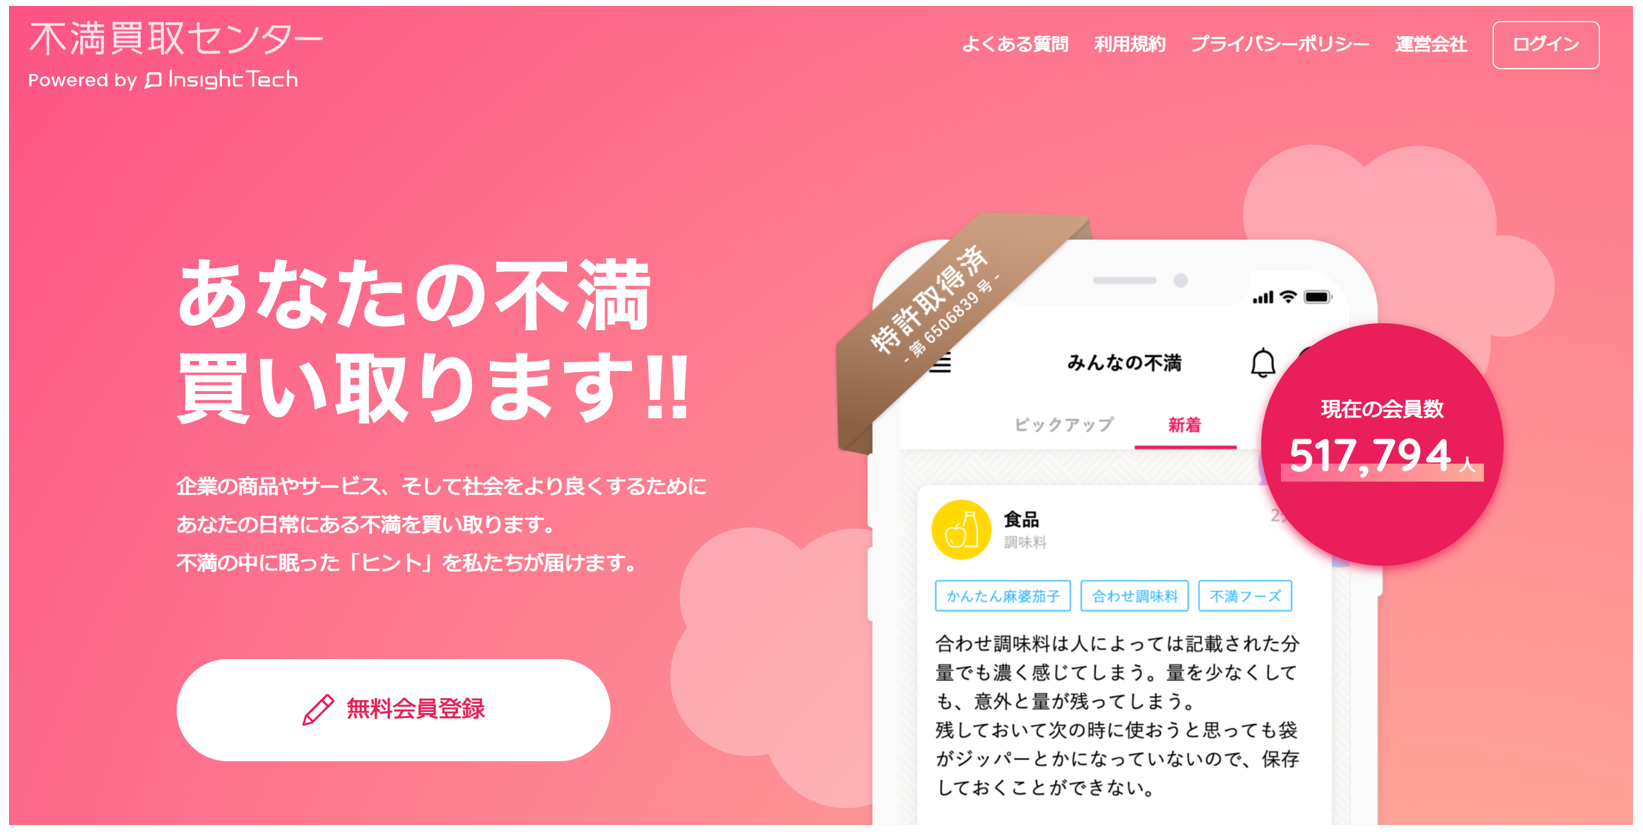
Task: Open プライバシーポリシー link
Action: [1279, 44]
